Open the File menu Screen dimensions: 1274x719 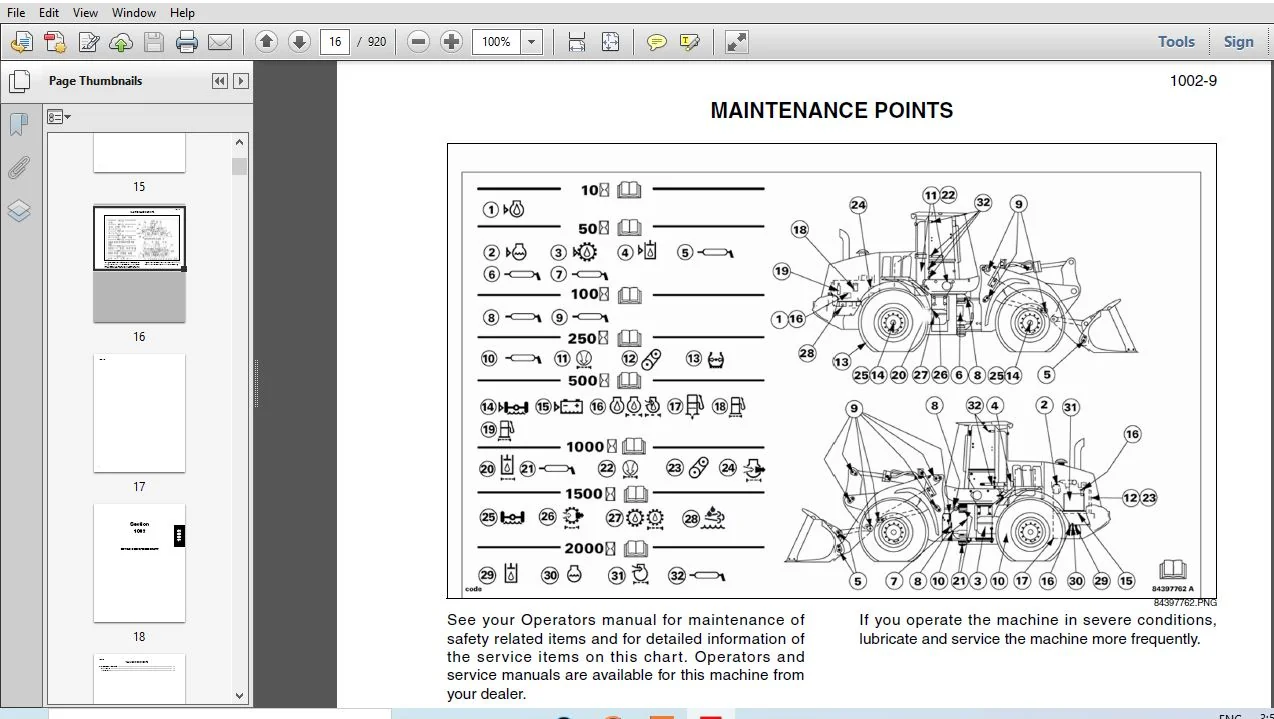click(16, 13)
